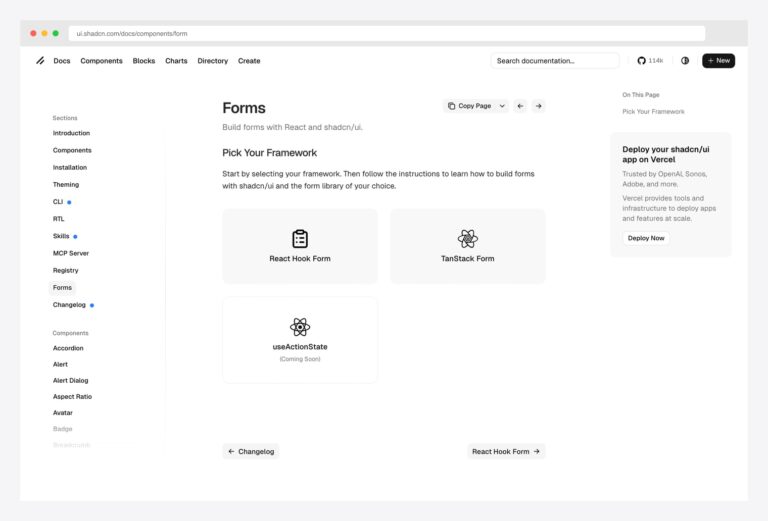Open the Docs menu item
This screenshot has width=768, height=521.
[62, 61]
